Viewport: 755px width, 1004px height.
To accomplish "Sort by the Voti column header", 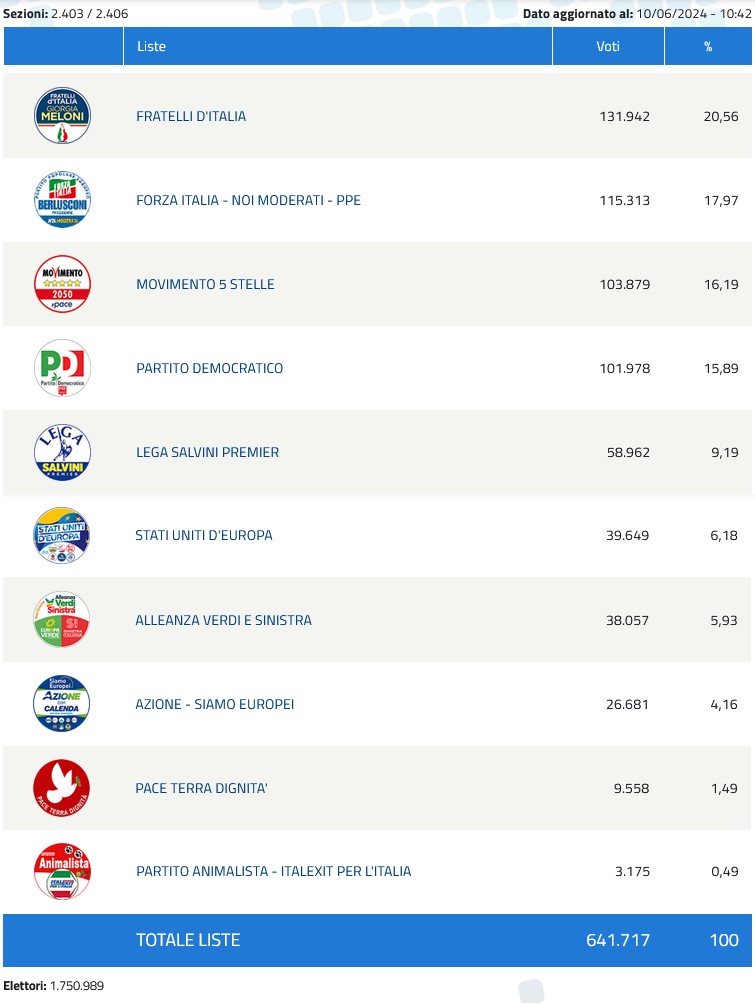I will coord(608,47).
